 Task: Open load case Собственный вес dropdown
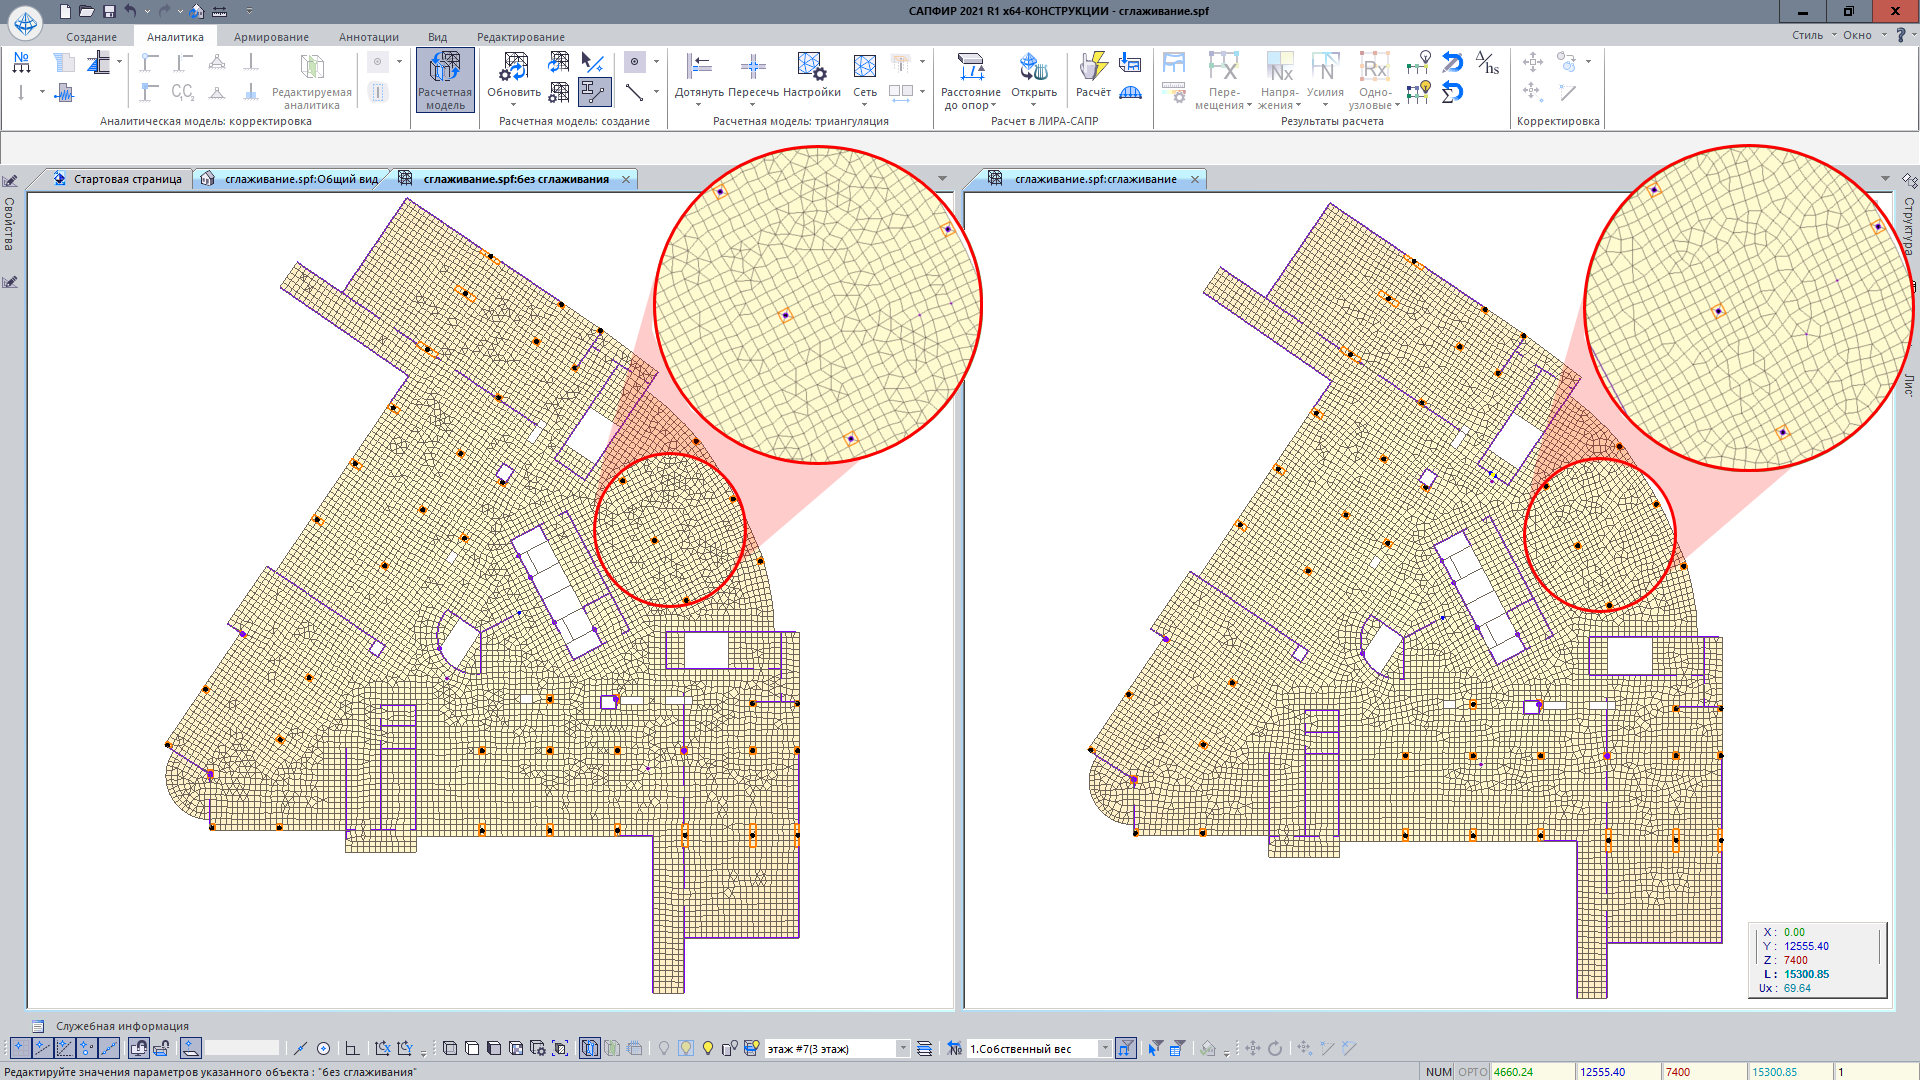tap(1104, 1048)
